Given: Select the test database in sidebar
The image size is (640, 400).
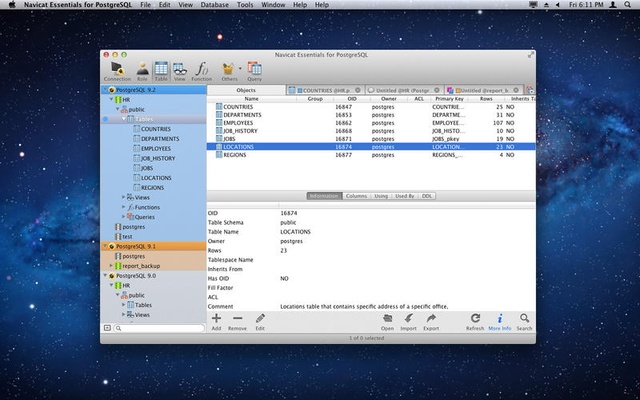Looking at the screenshot, I should pos(127,236).
